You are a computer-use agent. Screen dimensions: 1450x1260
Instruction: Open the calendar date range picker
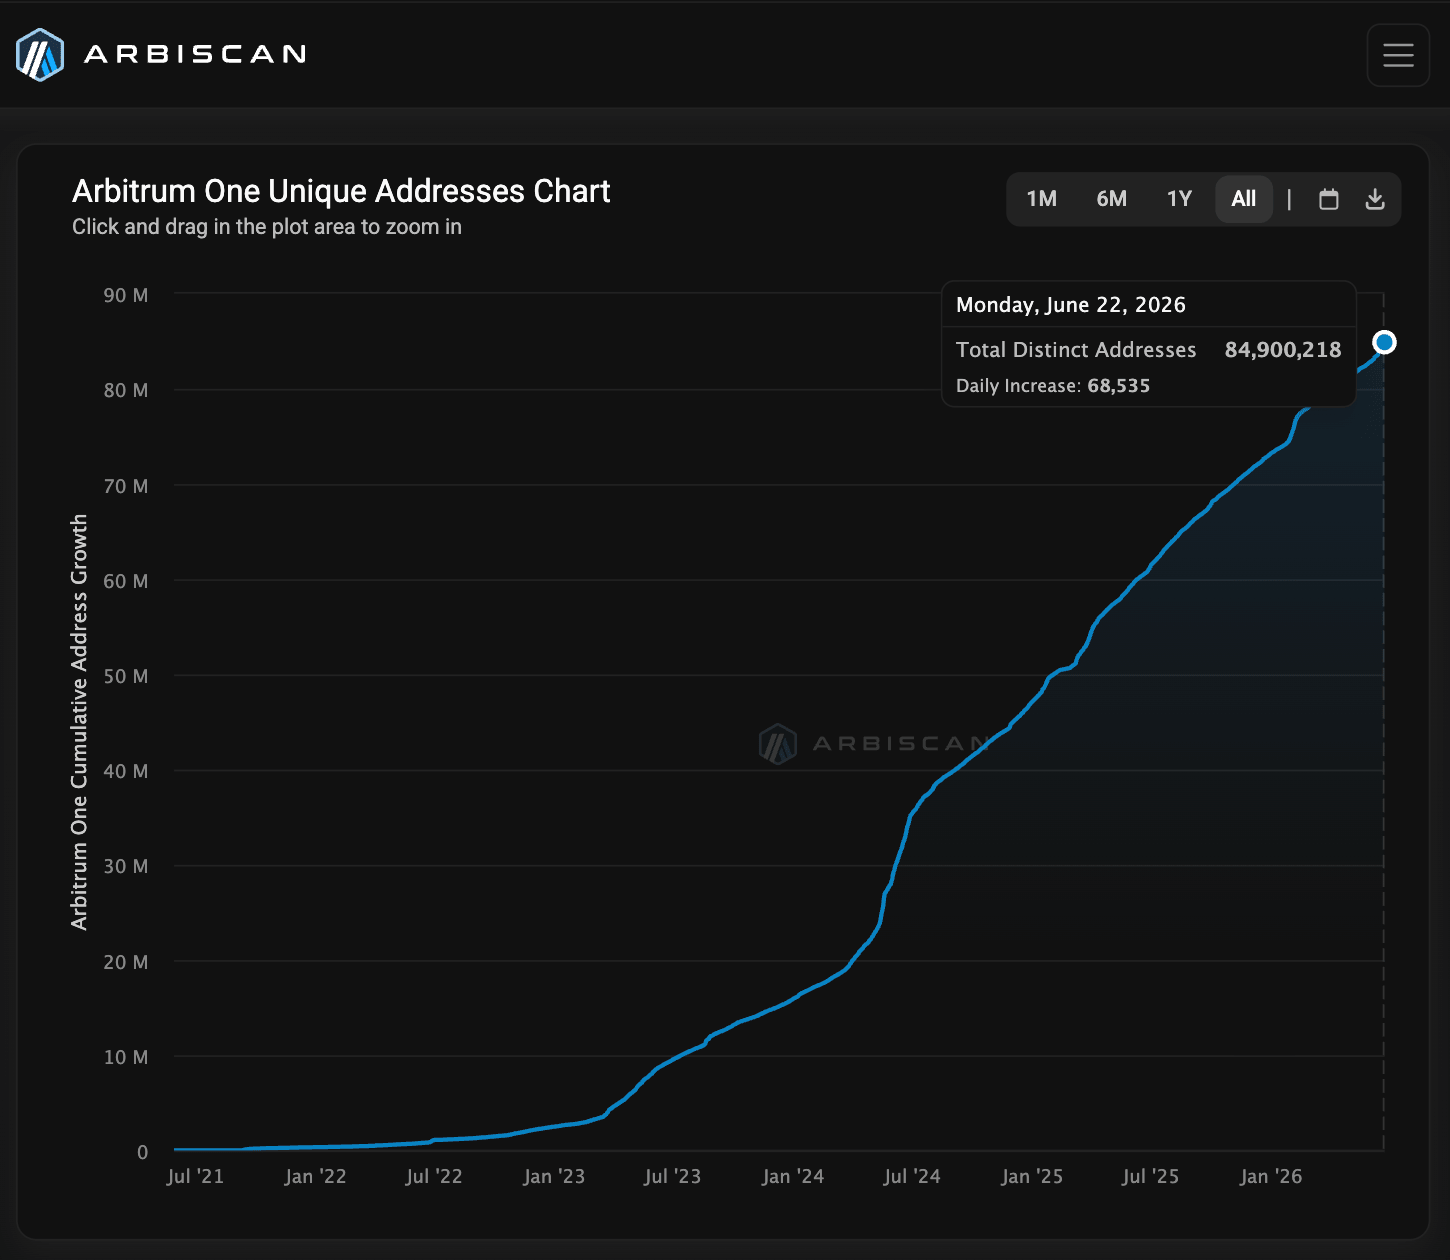point(1328,199)
